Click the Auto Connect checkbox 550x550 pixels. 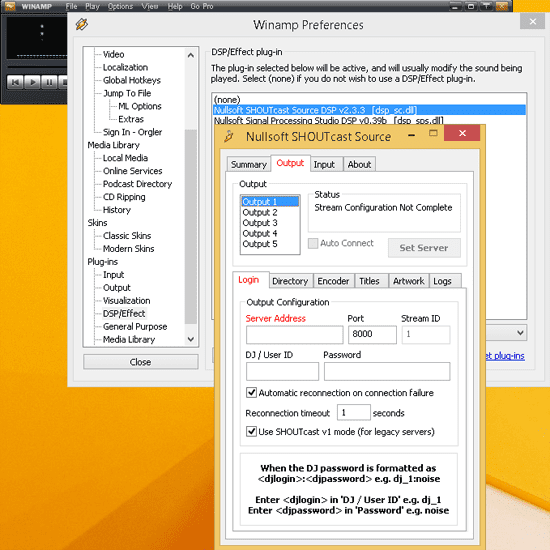pos(313,243)
